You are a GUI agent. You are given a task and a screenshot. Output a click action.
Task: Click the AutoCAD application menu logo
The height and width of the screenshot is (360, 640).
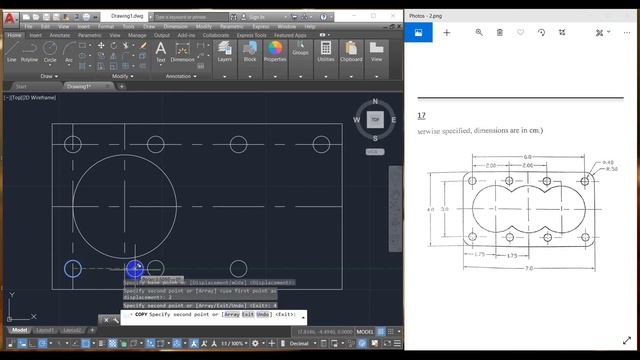coord(10,19)
